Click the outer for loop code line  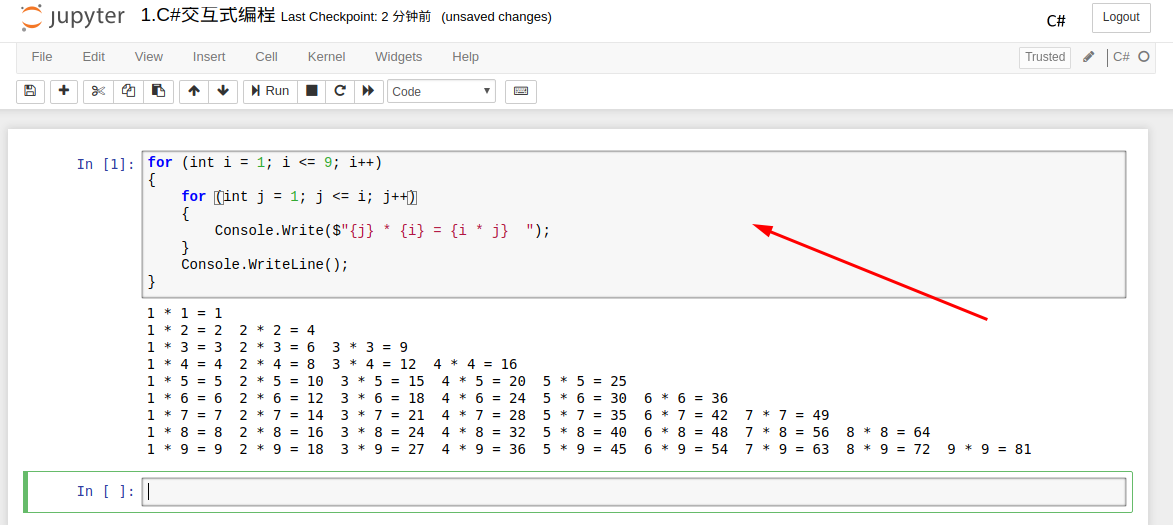coord(265,162)
